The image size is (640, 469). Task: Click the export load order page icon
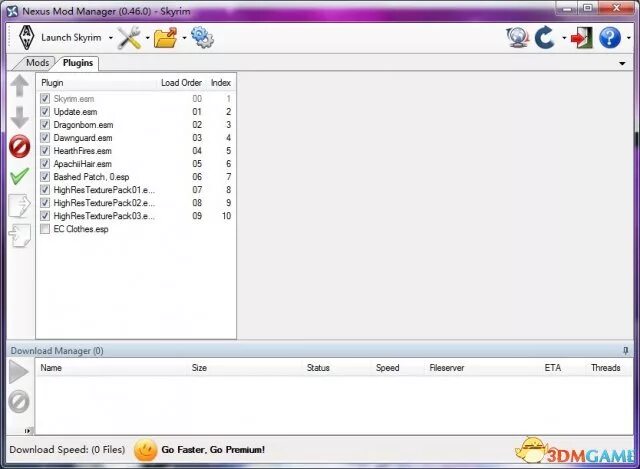pos(20,206)
